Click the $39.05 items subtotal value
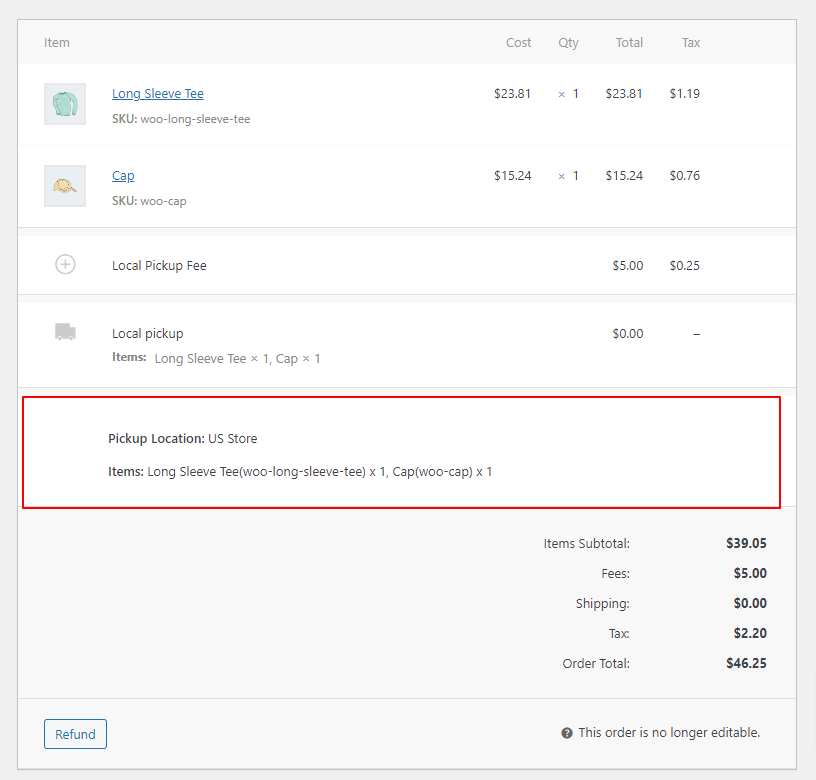This screenshot has height=780, width=816. (x=746, y=544)
